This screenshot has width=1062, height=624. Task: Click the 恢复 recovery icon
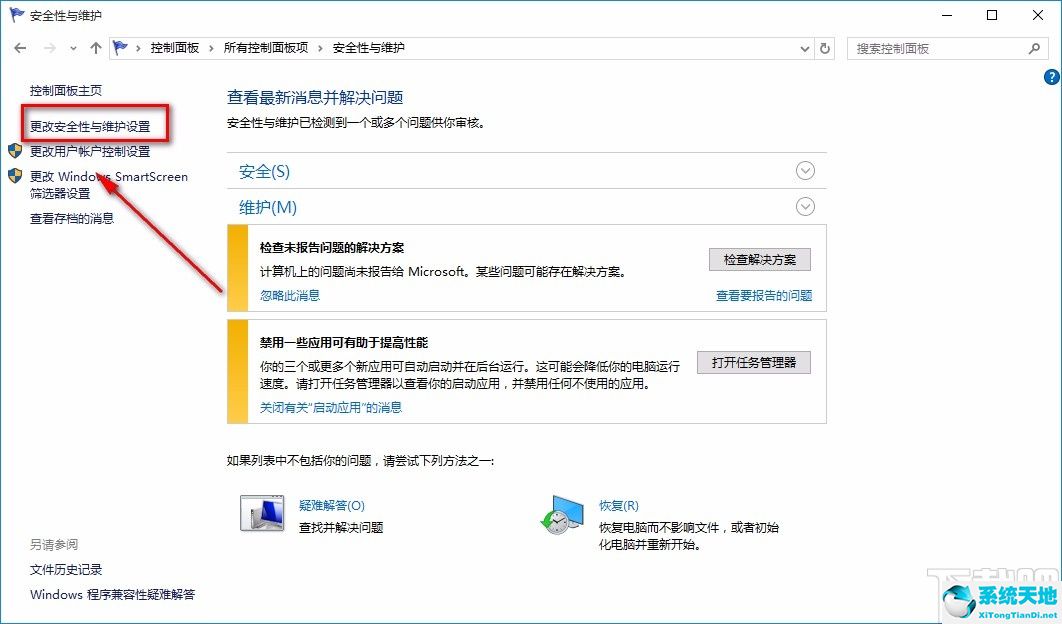click(x=565, y=513)
